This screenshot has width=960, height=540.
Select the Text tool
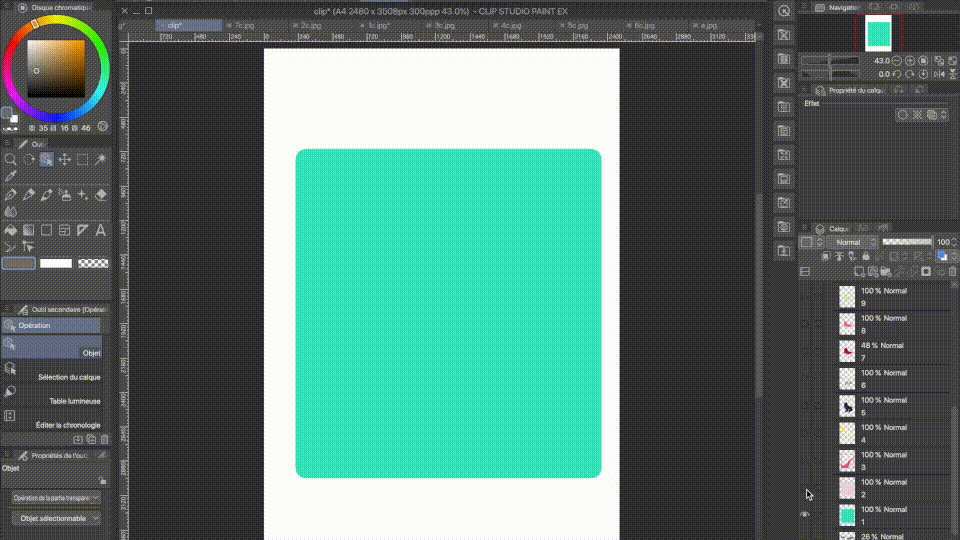(100, 230)
